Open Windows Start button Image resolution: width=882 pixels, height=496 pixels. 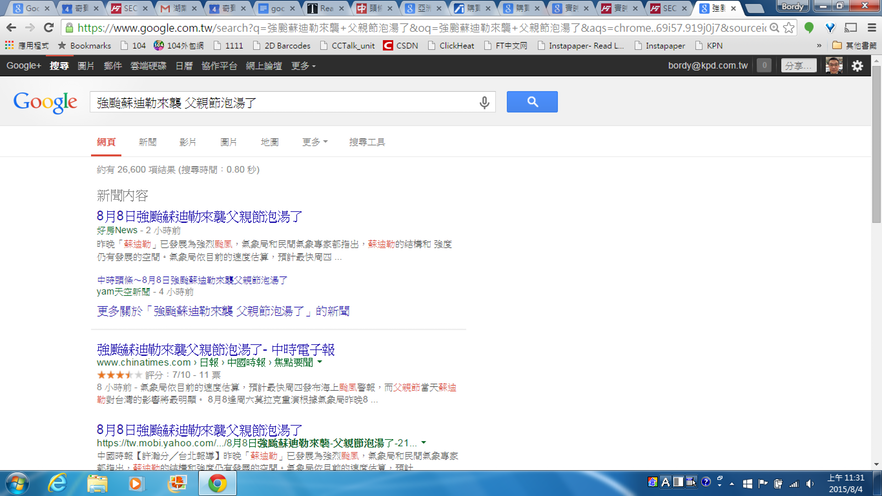coord(17,484)
